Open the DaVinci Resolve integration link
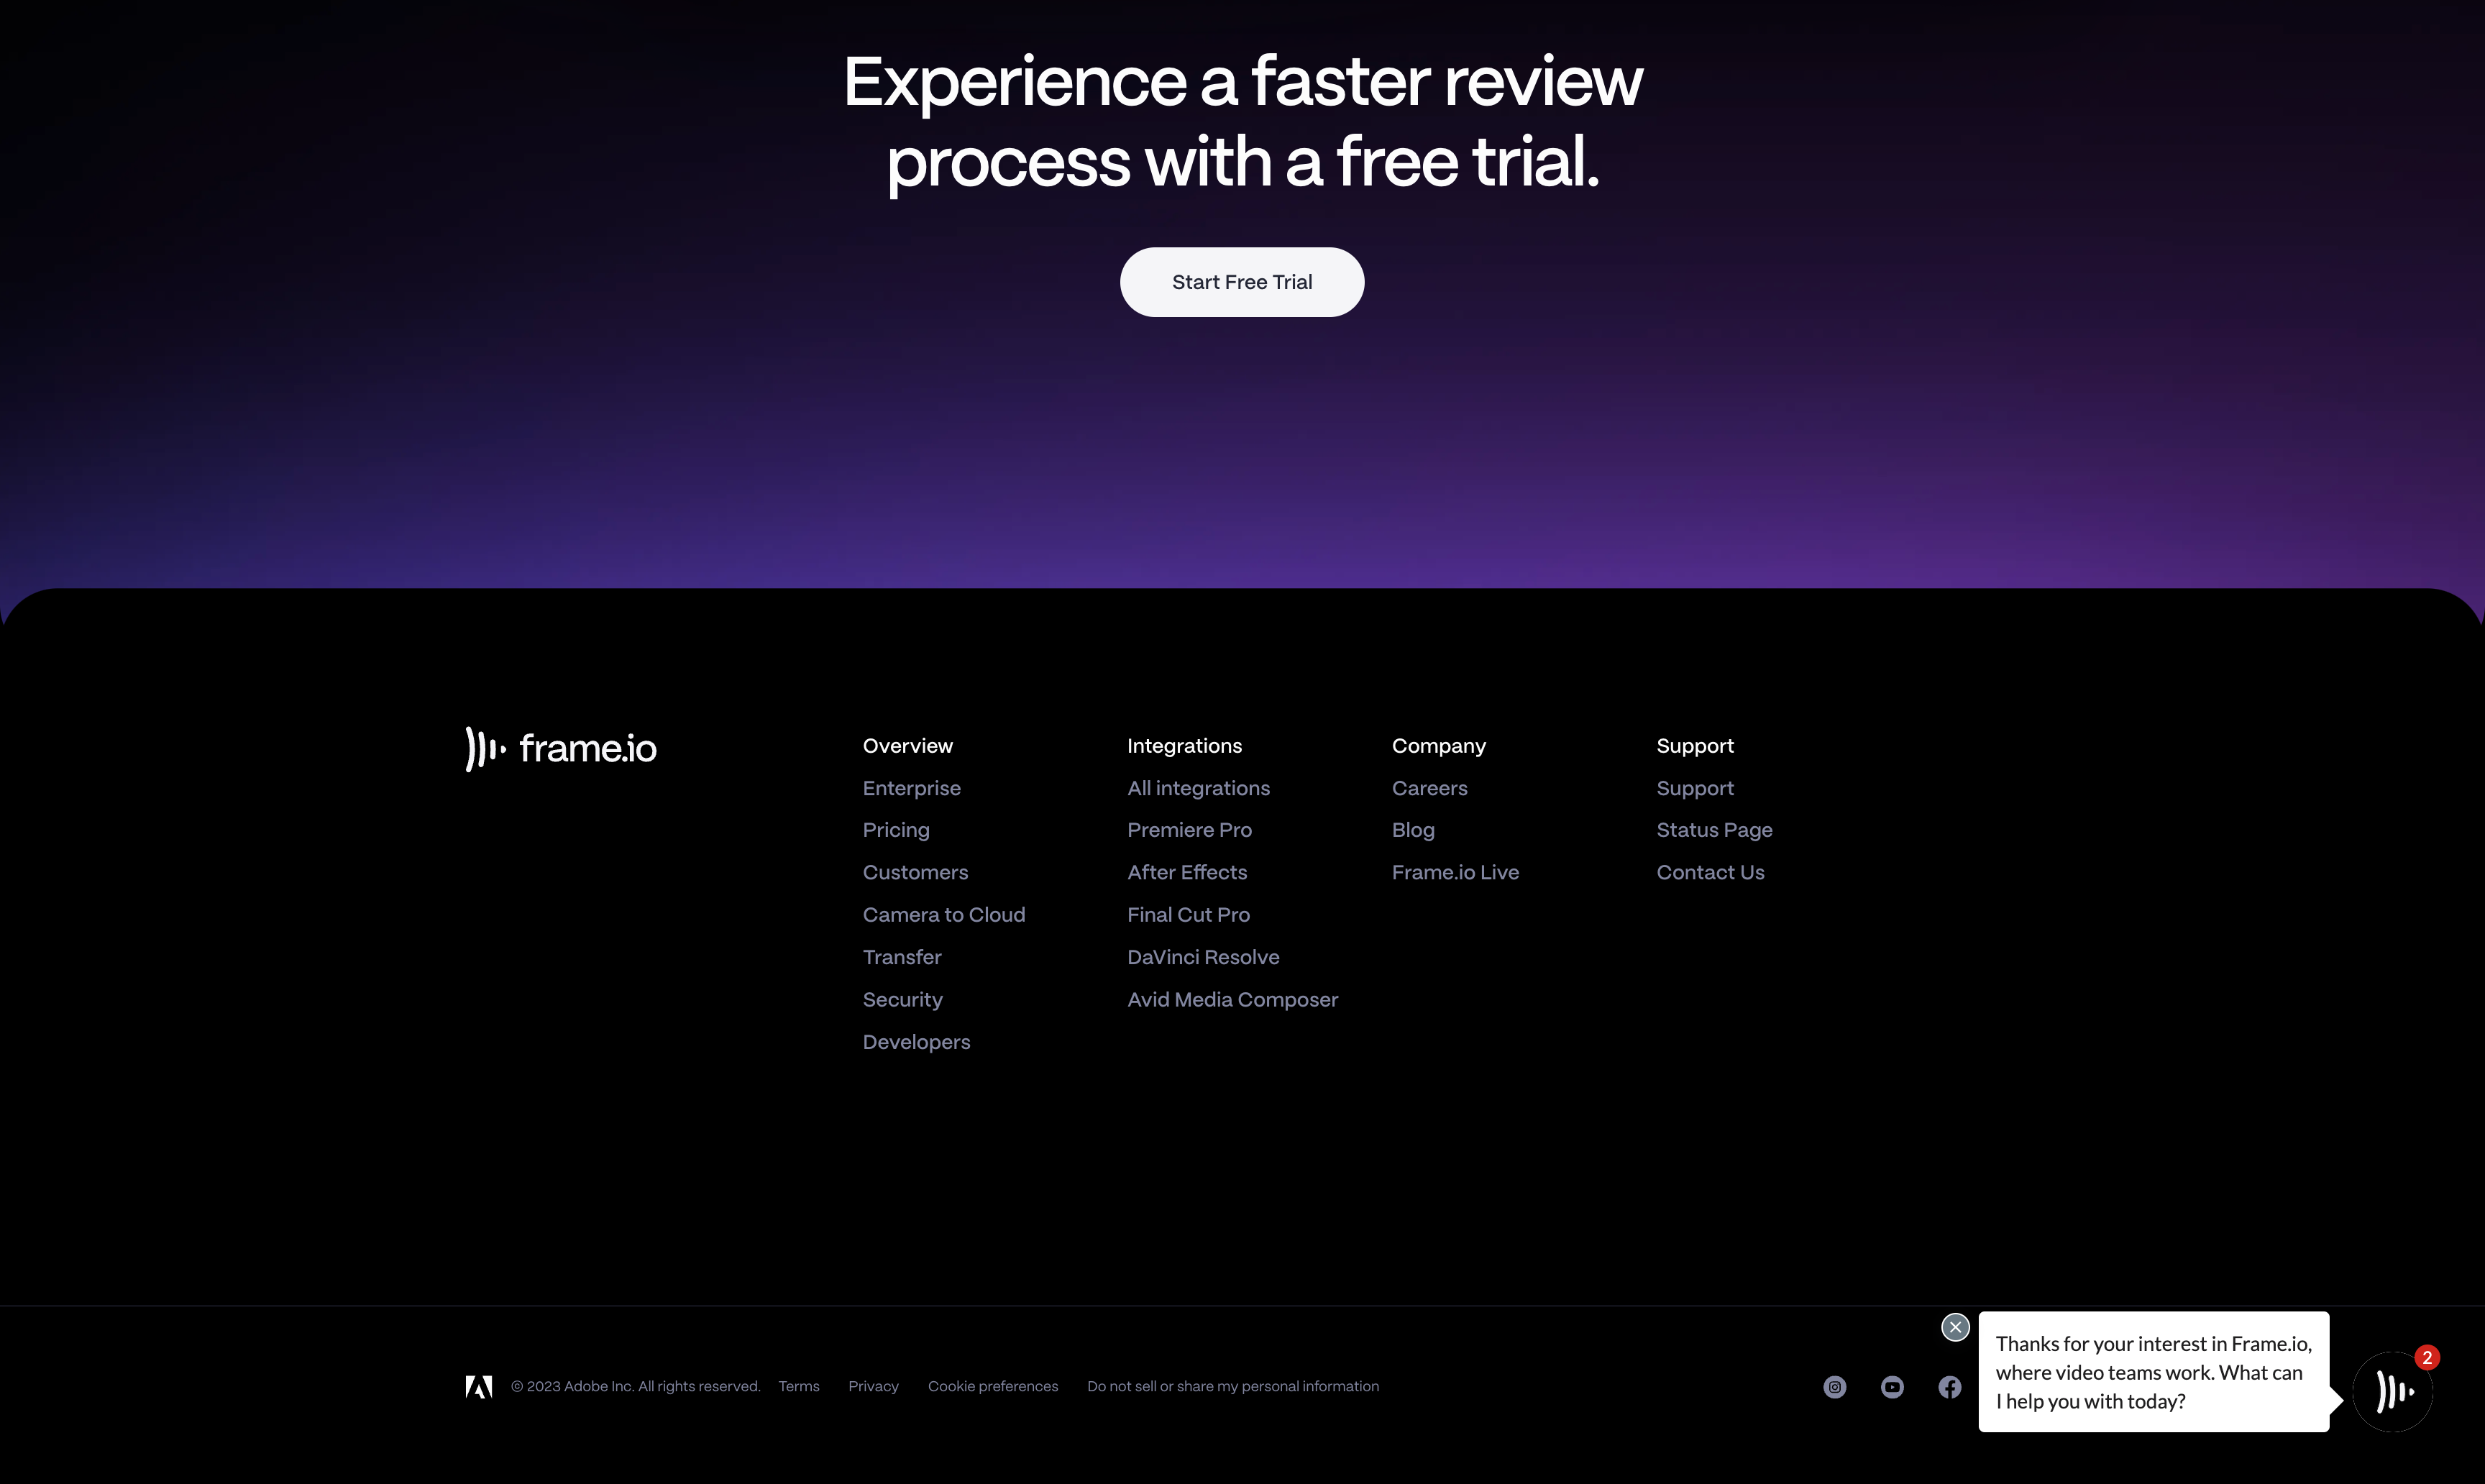The image size is (2485, 1484). pyautogui.click(x=1203, y=957)
